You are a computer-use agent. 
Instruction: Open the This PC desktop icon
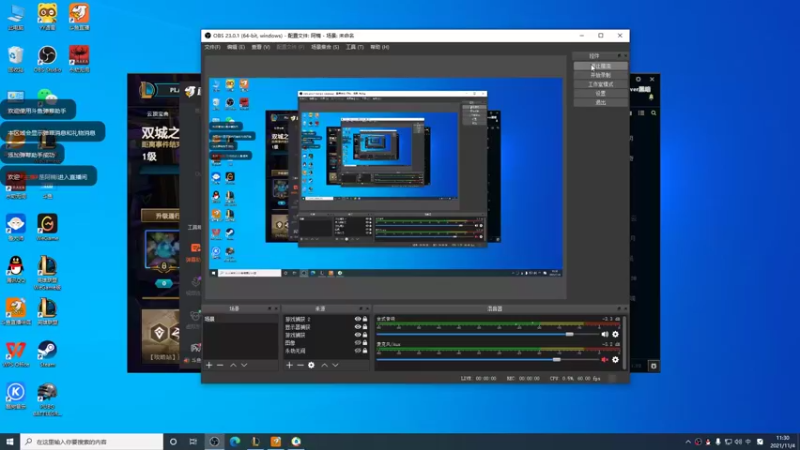click(x=16, y=16)
